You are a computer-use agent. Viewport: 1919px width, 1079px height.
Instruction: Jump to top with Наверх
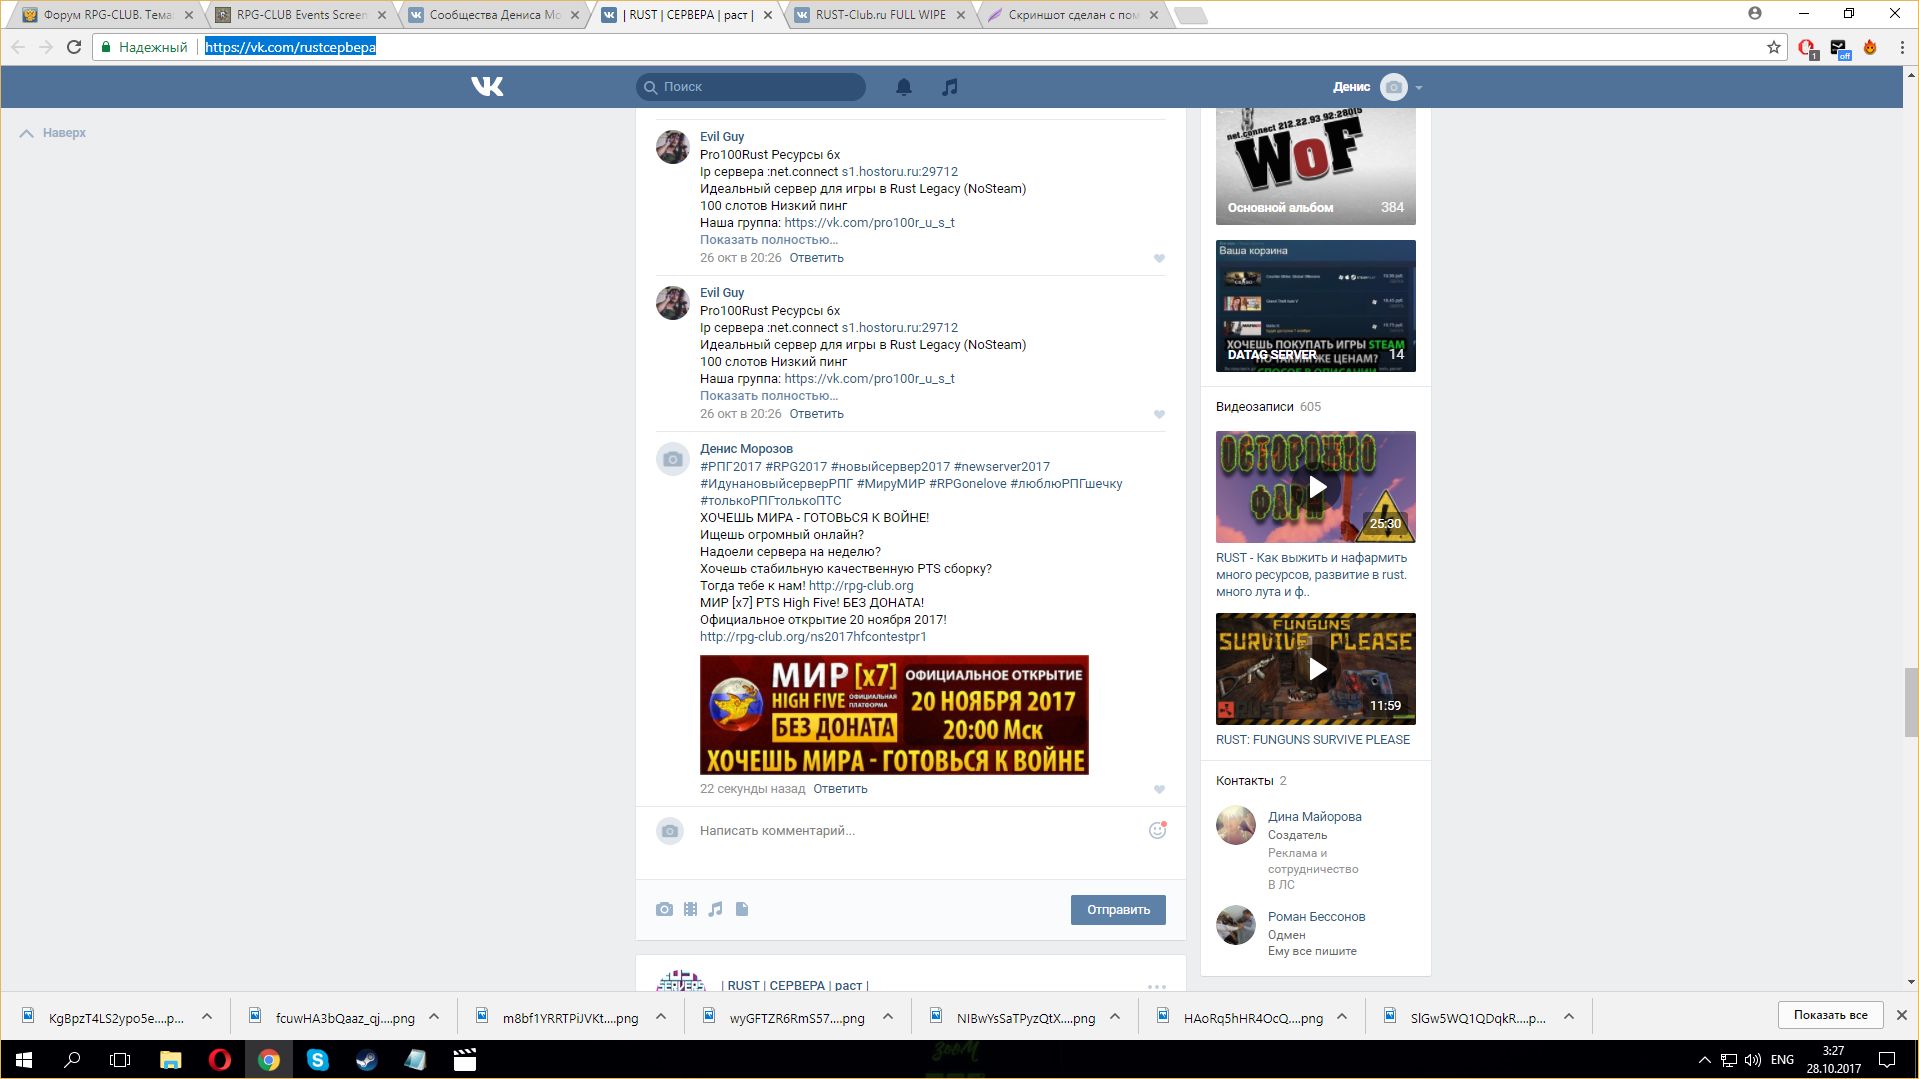(53, 133)
